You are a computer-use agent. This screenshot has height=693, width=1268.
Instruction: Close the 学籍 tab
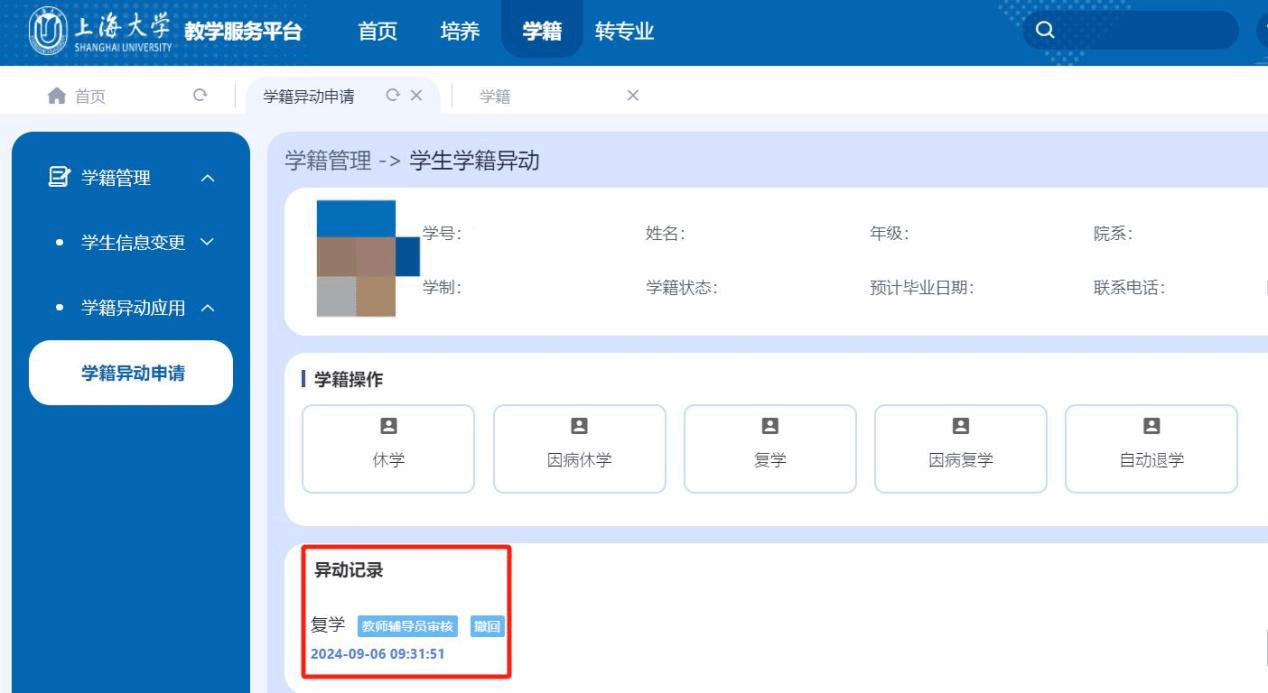[x=632, y=96]
